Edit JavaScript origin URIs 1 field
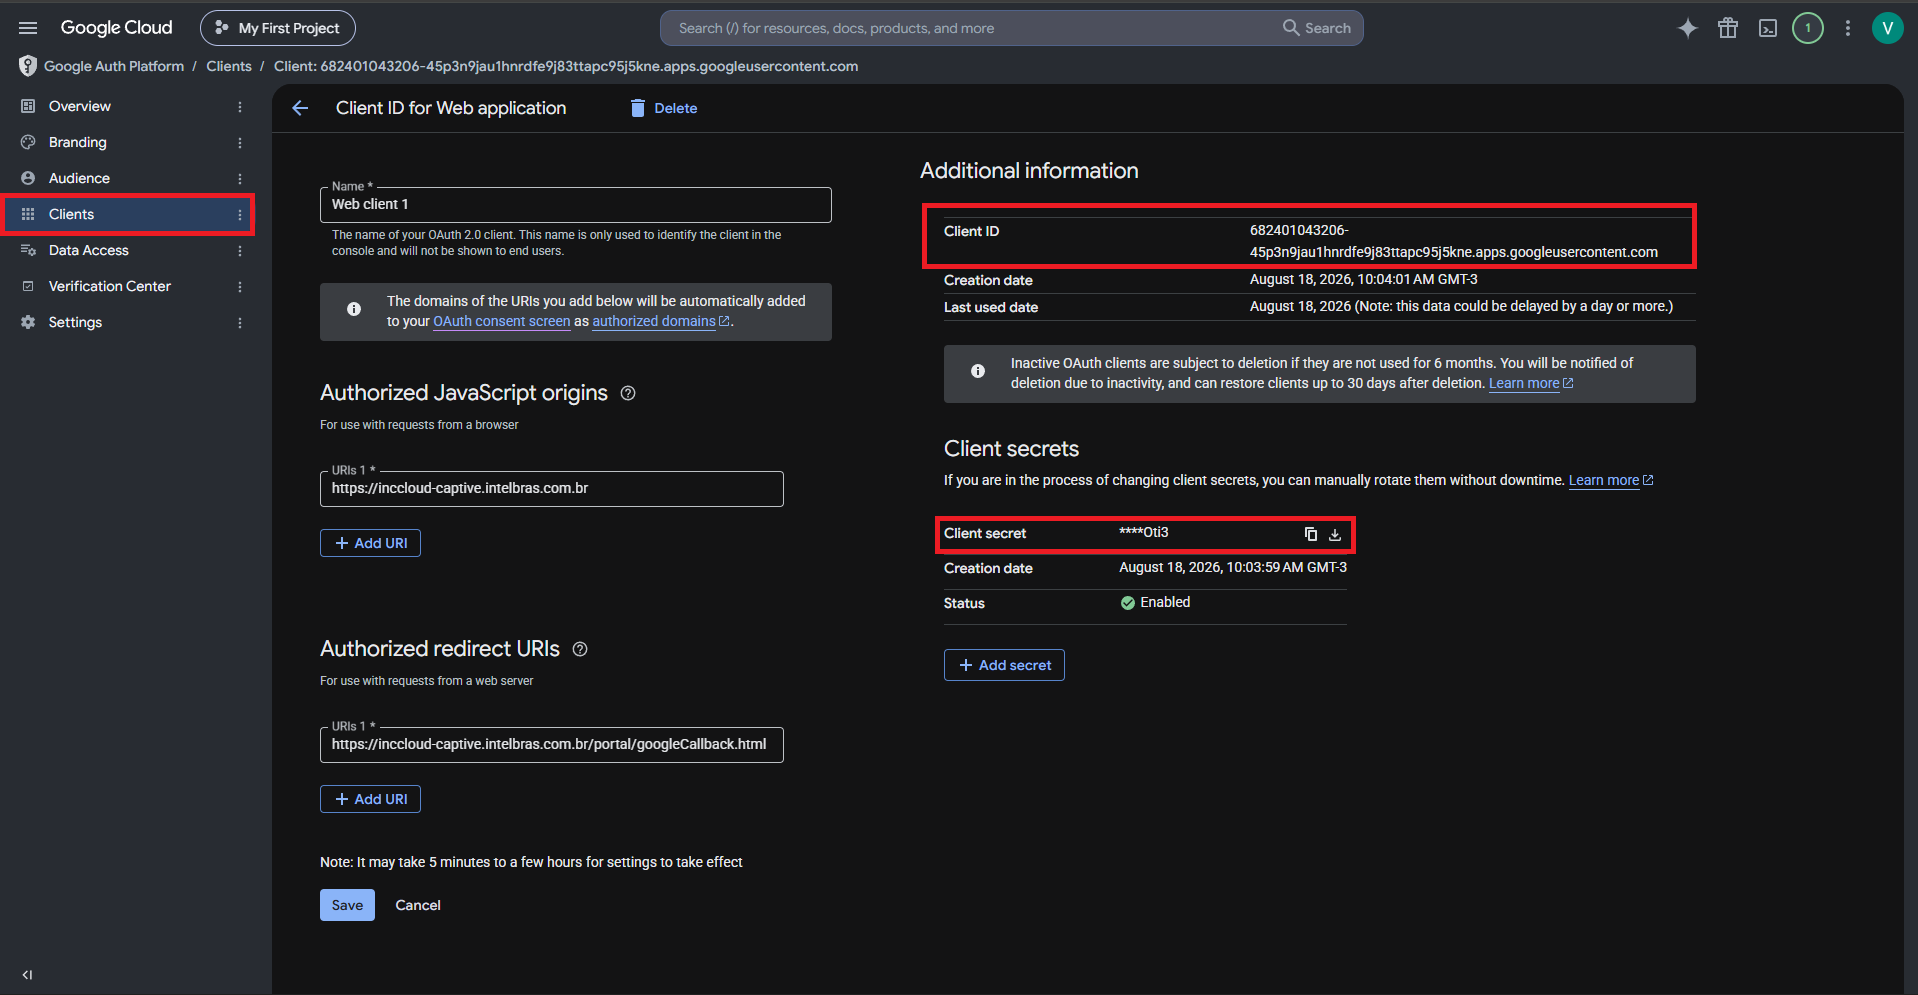This screenshot has height=995, width=1918. point(551,488)
